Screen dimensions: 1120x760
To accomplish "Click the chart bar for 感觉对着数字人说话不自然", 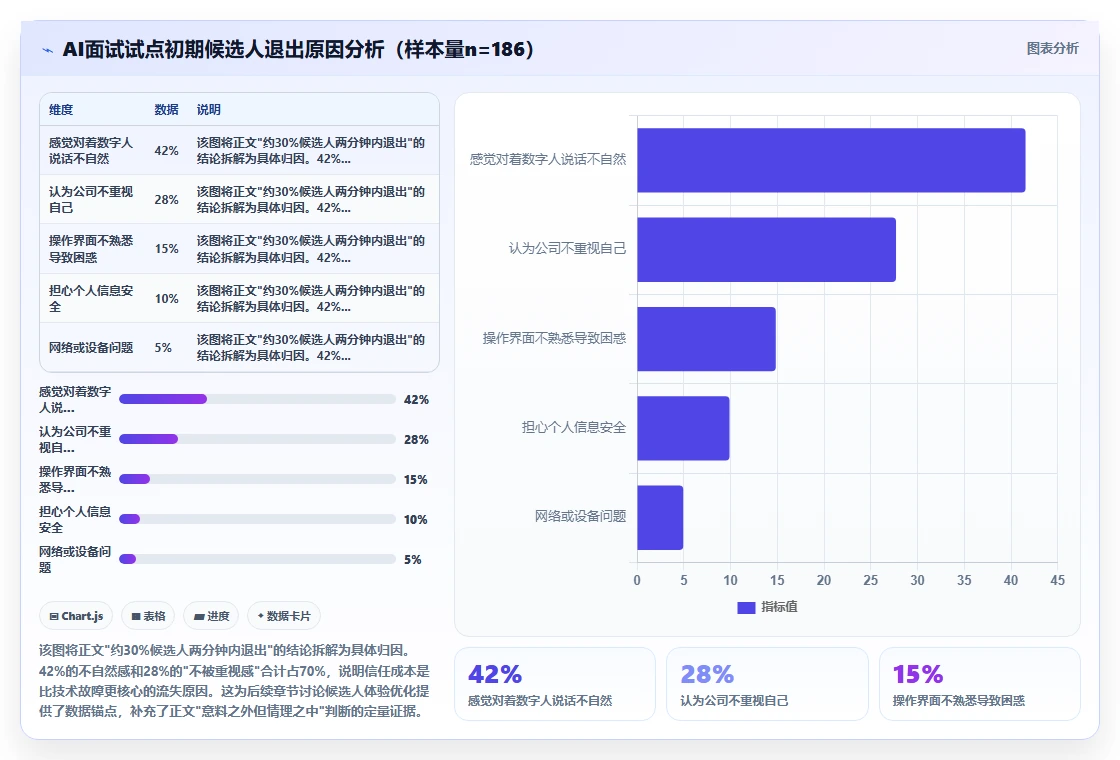I will 831,160.
